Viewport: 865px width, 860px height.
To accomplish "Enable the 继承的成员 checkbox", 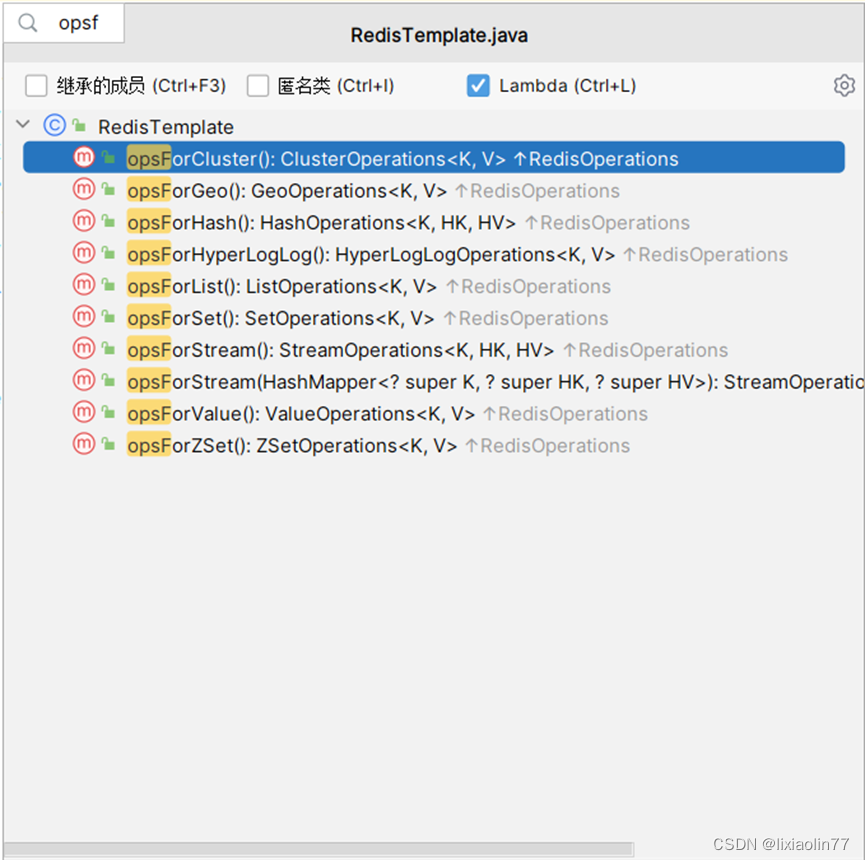I will pyautogui.click(x=36, y=86).
